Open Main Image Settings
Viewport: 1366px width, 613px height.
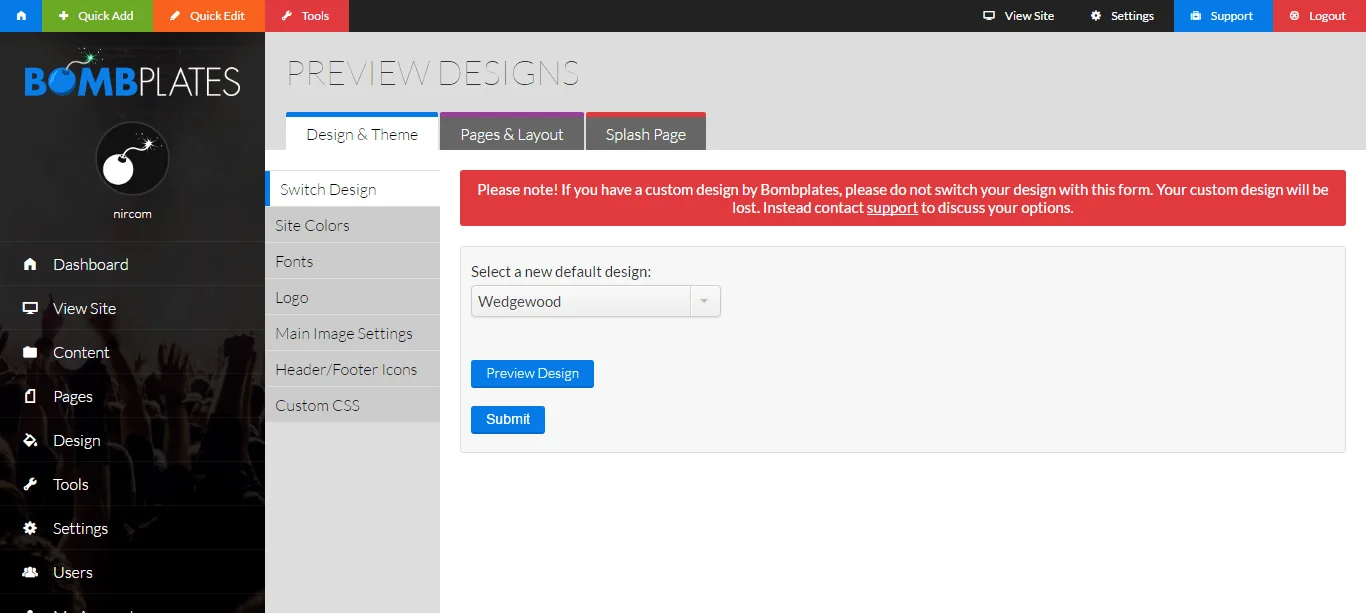pyautogui.click(x=352, y=333)
